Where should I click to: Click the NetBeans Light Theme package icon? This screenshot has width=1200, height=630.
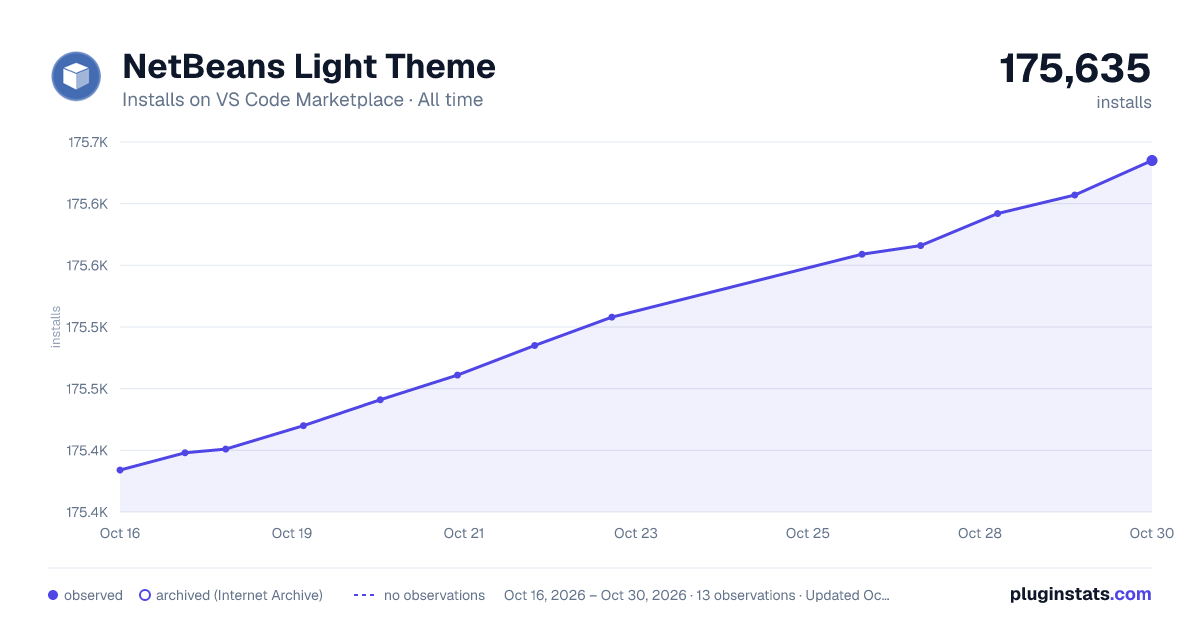tap(76, 76)
